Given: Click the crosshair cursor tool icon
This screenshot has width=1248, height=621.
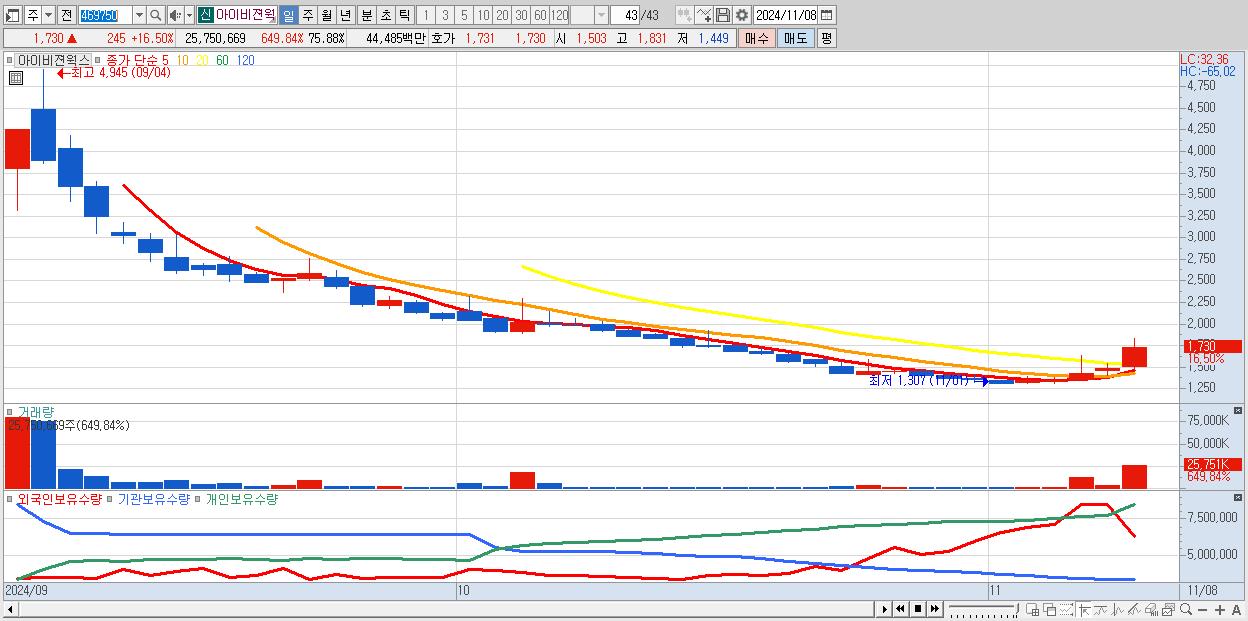Looking at the screenshot, I should coord(1084,610).
